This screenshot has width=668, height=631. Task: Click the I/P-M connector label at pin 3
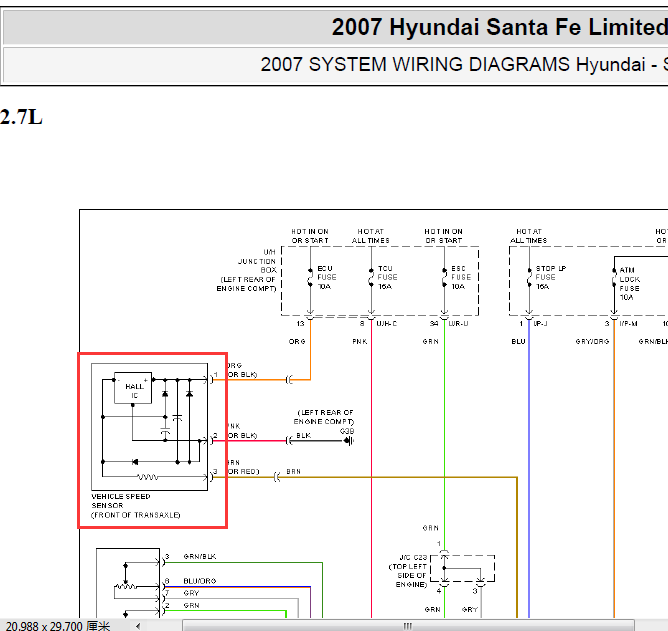628,324
